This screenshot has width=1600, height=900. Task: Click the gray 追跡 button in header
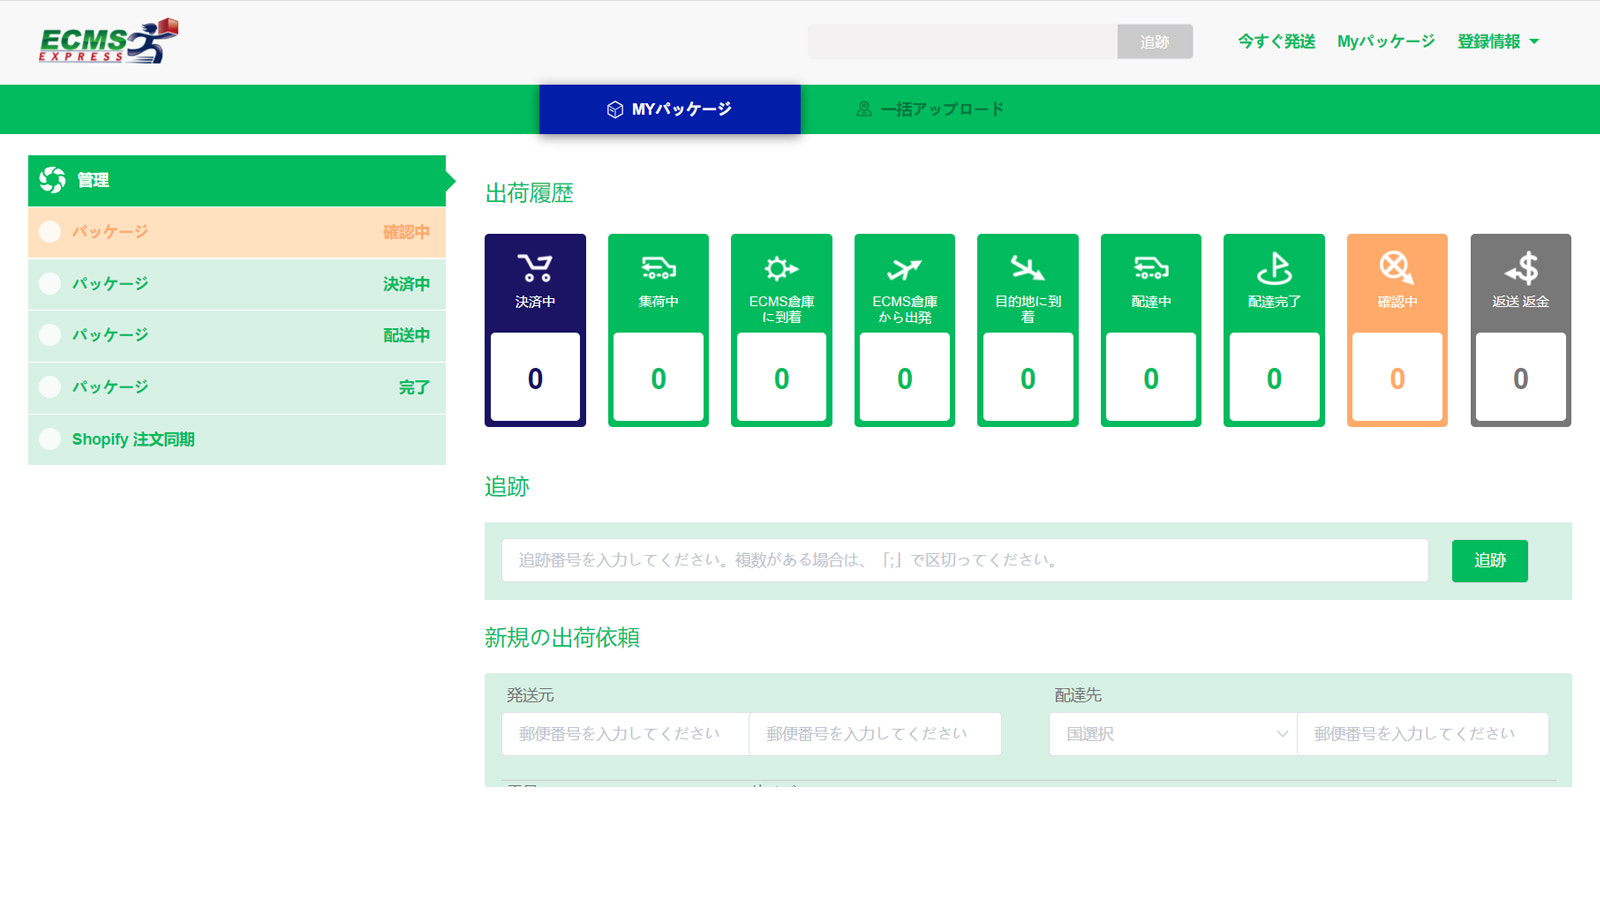point(1155,42)
